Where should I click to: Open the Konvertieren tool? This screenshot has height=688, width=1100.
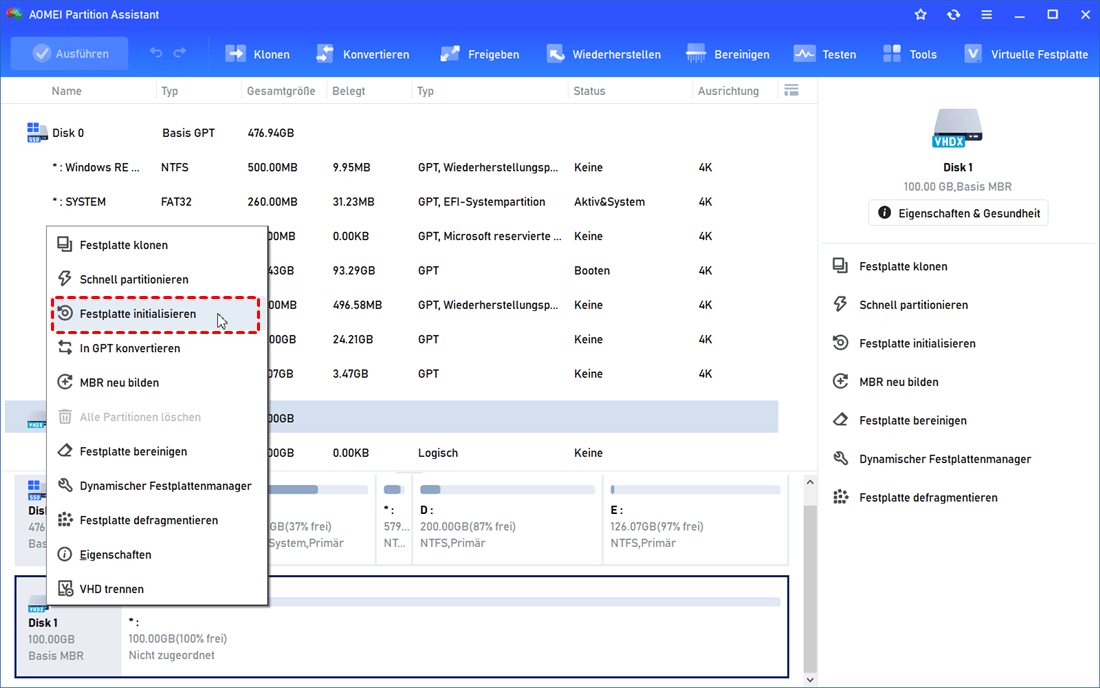(x=325, y=54)
